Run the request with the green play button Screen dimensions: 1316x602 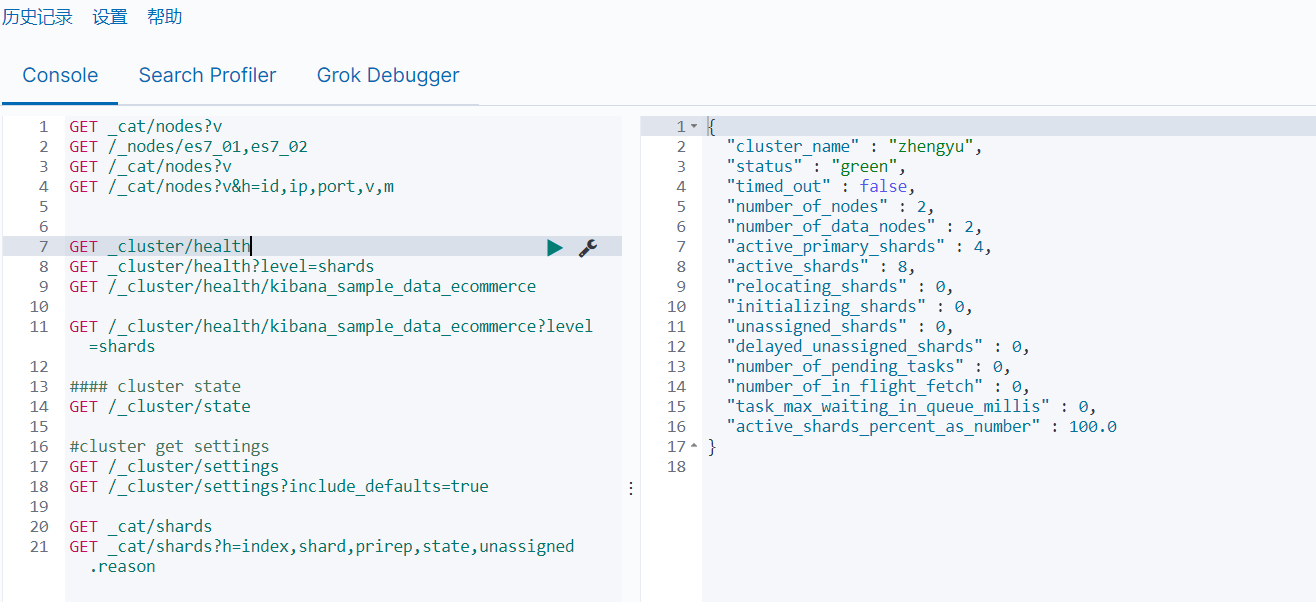(555, 247)
